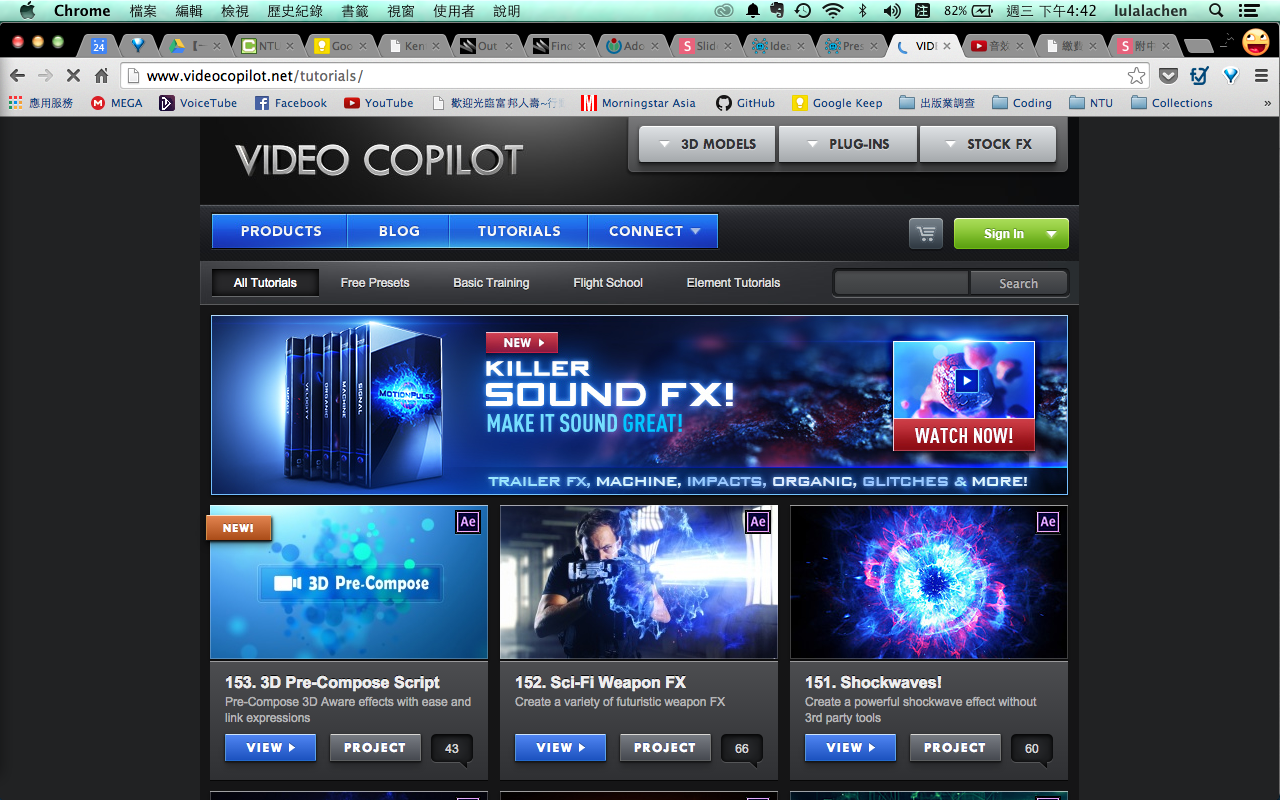The height and width of the screenshot is (800, 1280).
Task: Click the Chrome address bar URL
Action: 255,76
